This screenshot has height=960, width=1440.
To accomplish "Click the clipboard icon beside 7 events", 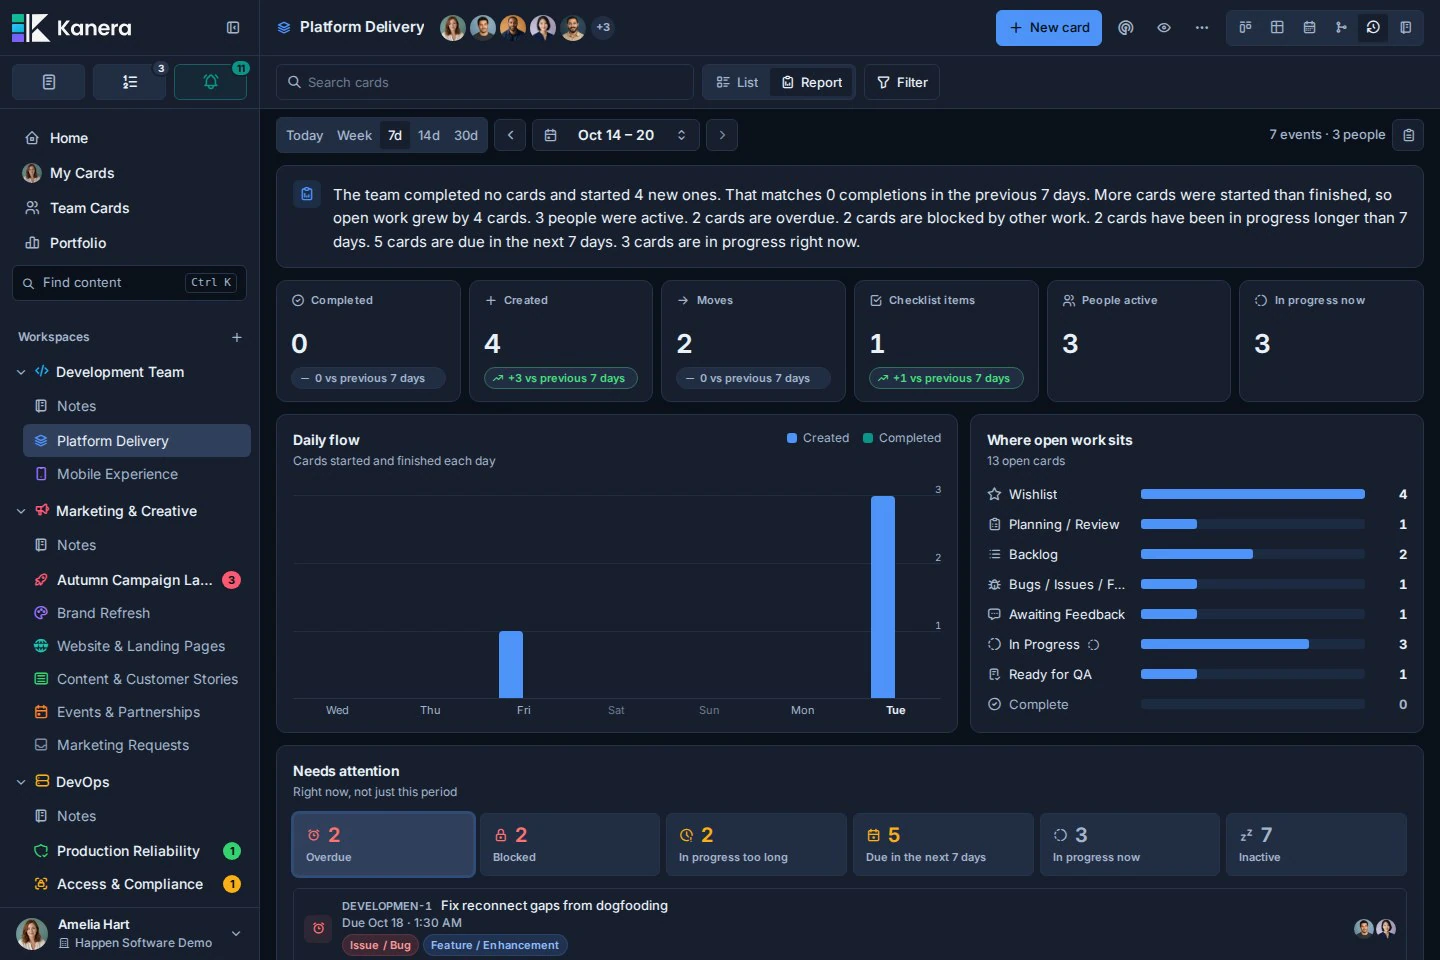I will pyautogui.click(x=1409, y=135).
